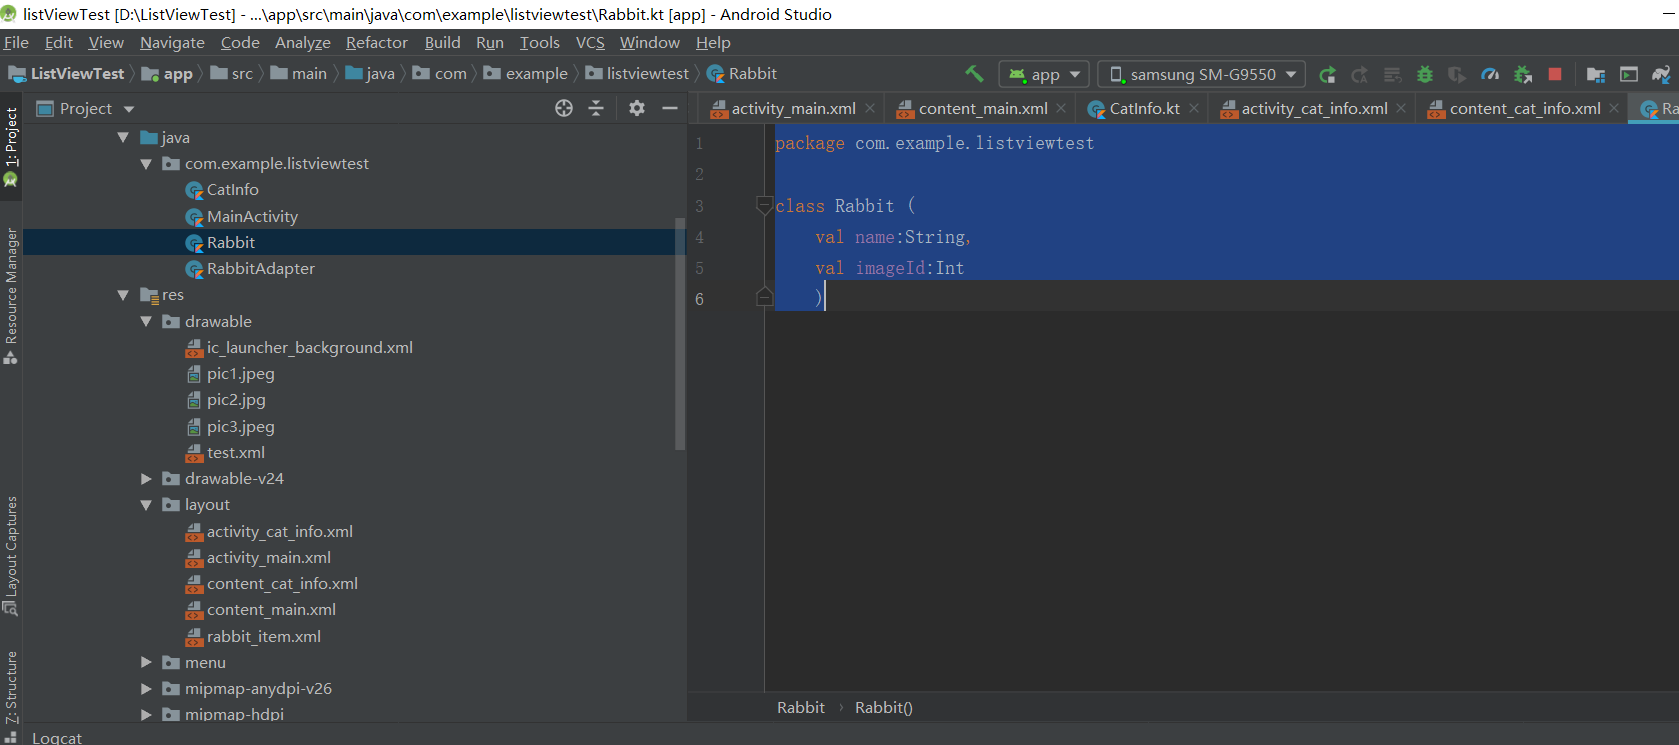The width and height of the screenshot is (1679, 745).
Task: Click Collapse All icon in Project panel
Action: 596,108
